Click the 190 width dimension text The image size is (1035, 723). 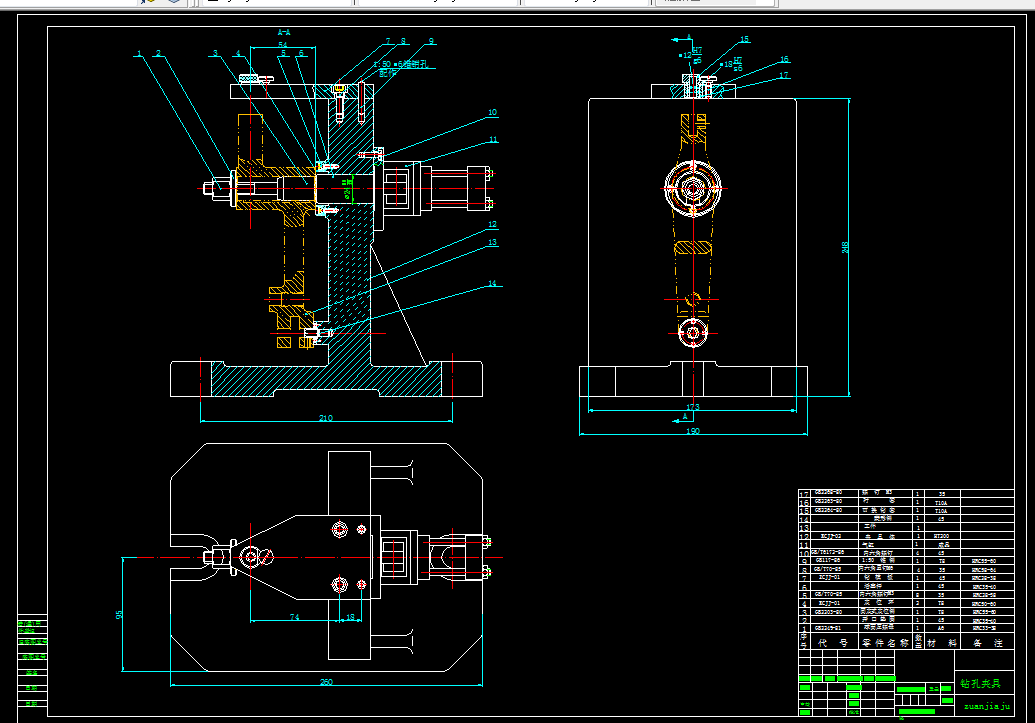tap(692, 430)
